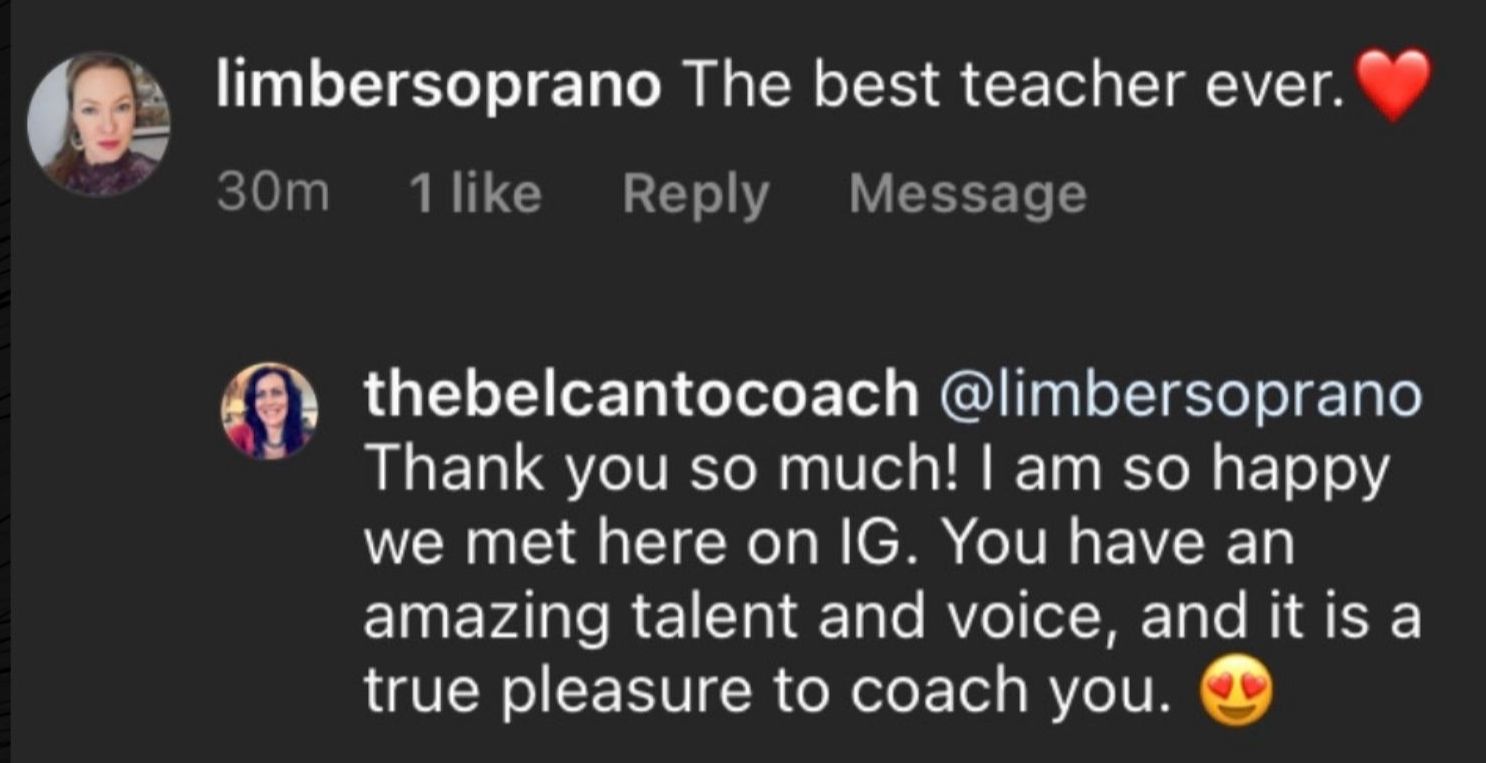Open limbersoprano's profile picture

coord(98,124)
